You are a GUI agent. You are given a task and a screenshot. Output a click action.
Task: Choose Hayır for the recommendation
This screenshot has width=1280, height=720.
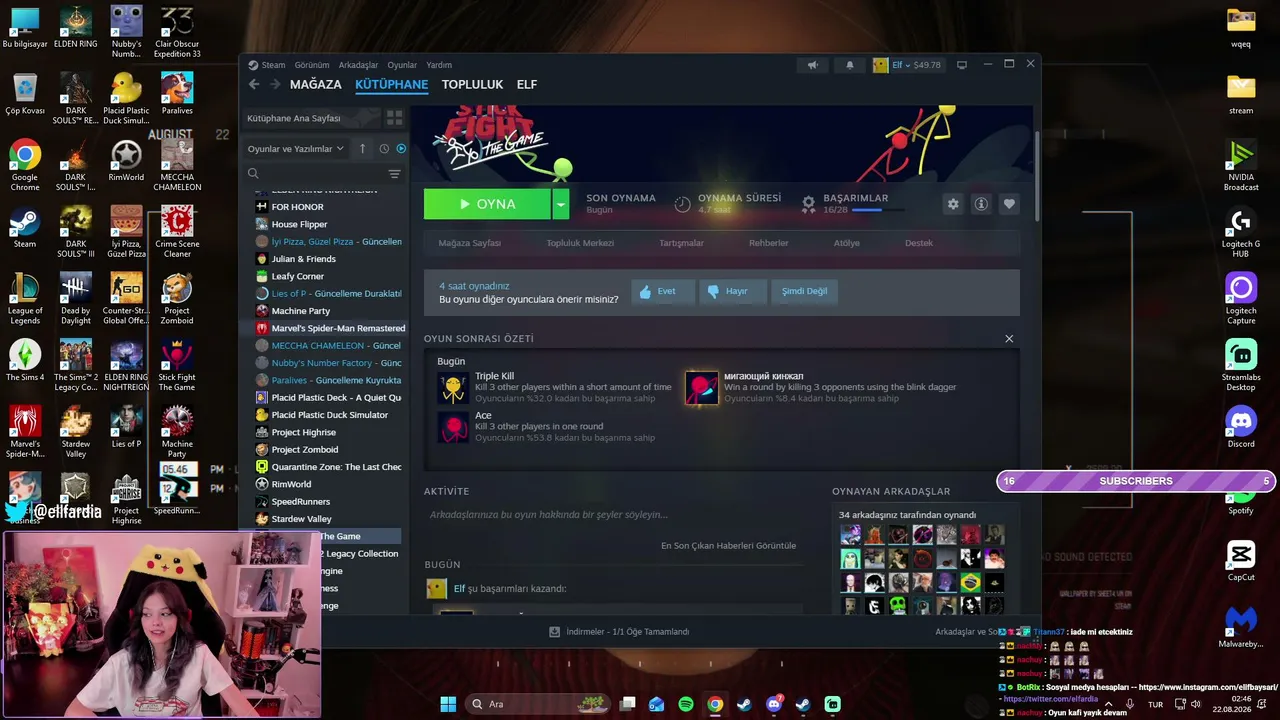pyautogui.click(x=731, y=291)
